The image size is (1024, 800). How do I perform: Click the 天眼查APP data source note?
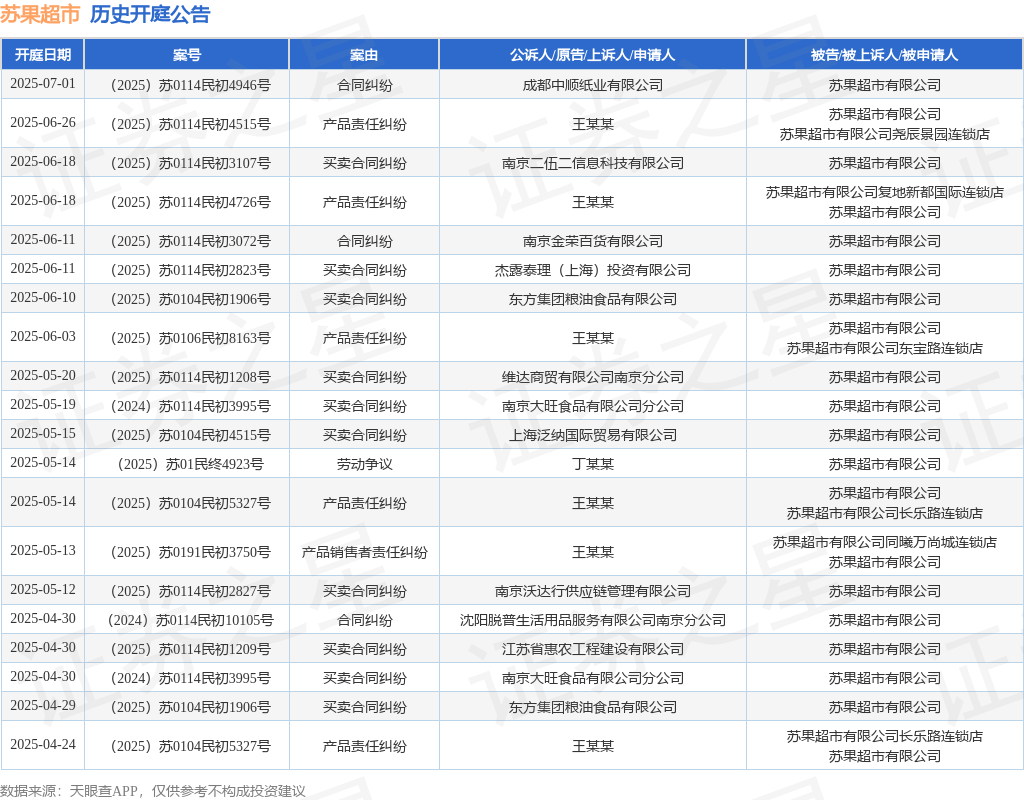[x=152, y=791]
